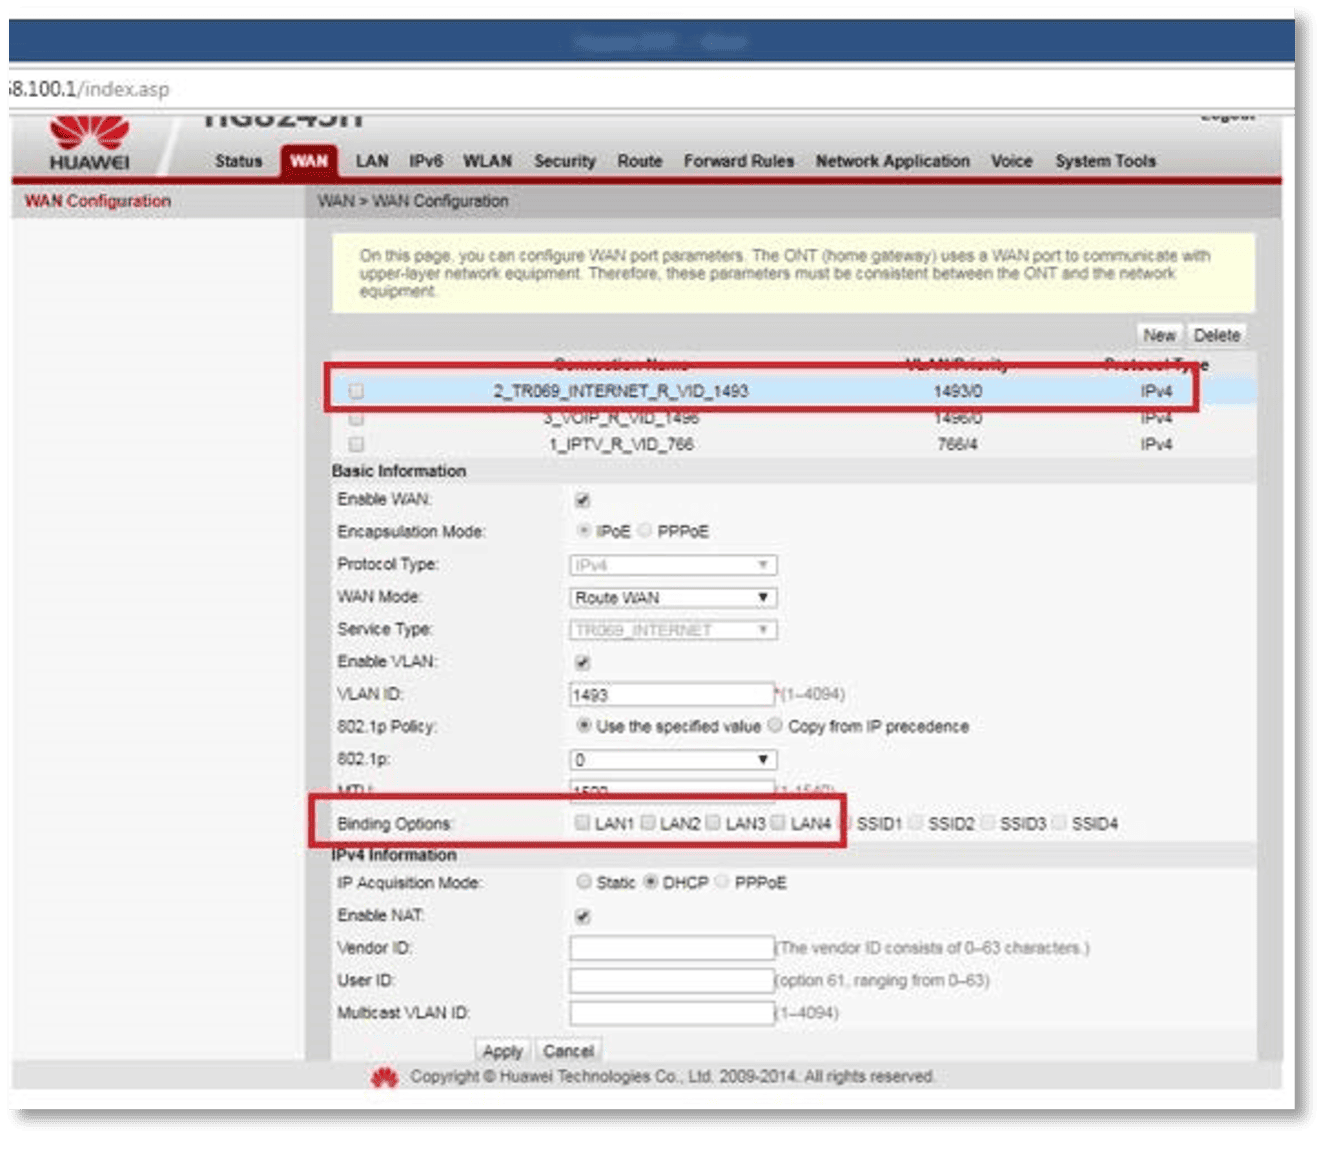The height and width of the screenshot is (1168, 1338).
Task: Click the Delete connection button
Action: (x=1216, y=335)
